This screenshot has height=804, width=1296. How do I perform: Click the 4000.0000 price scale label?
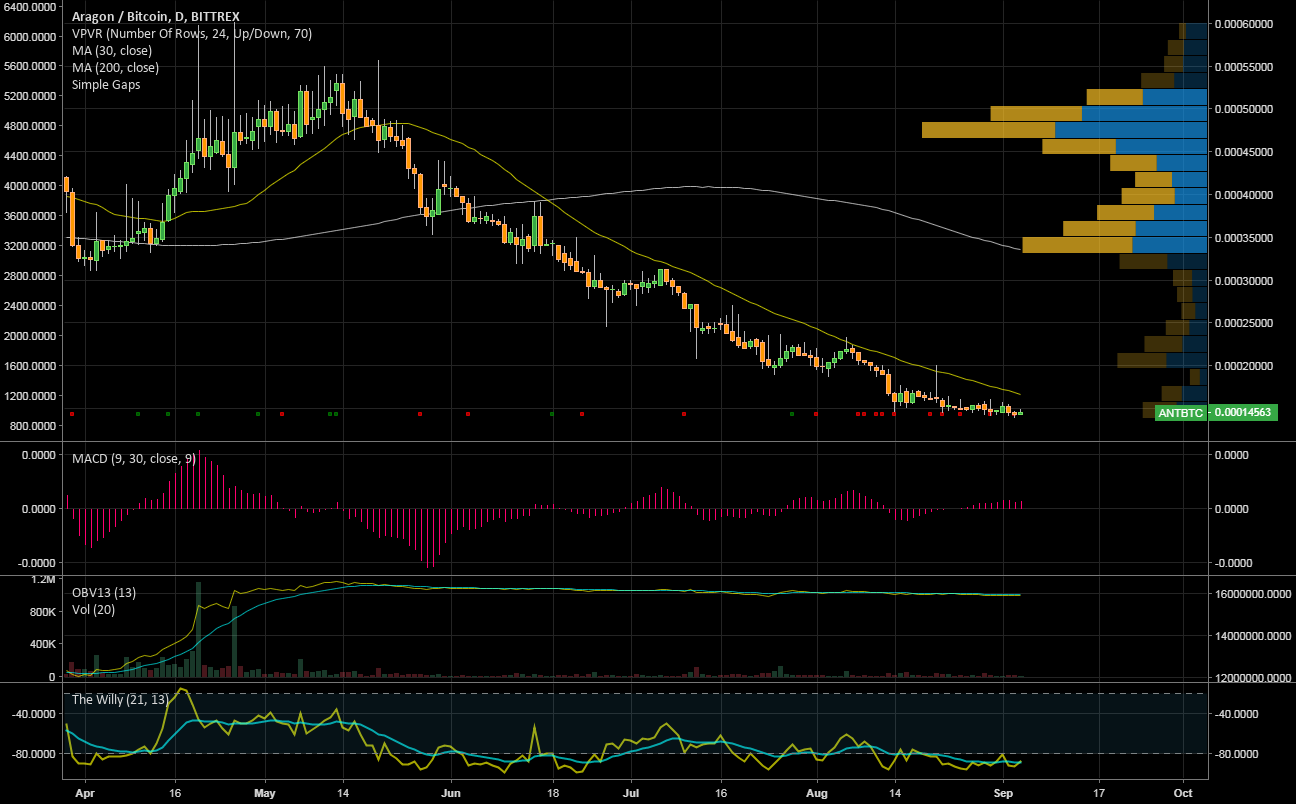28,186
